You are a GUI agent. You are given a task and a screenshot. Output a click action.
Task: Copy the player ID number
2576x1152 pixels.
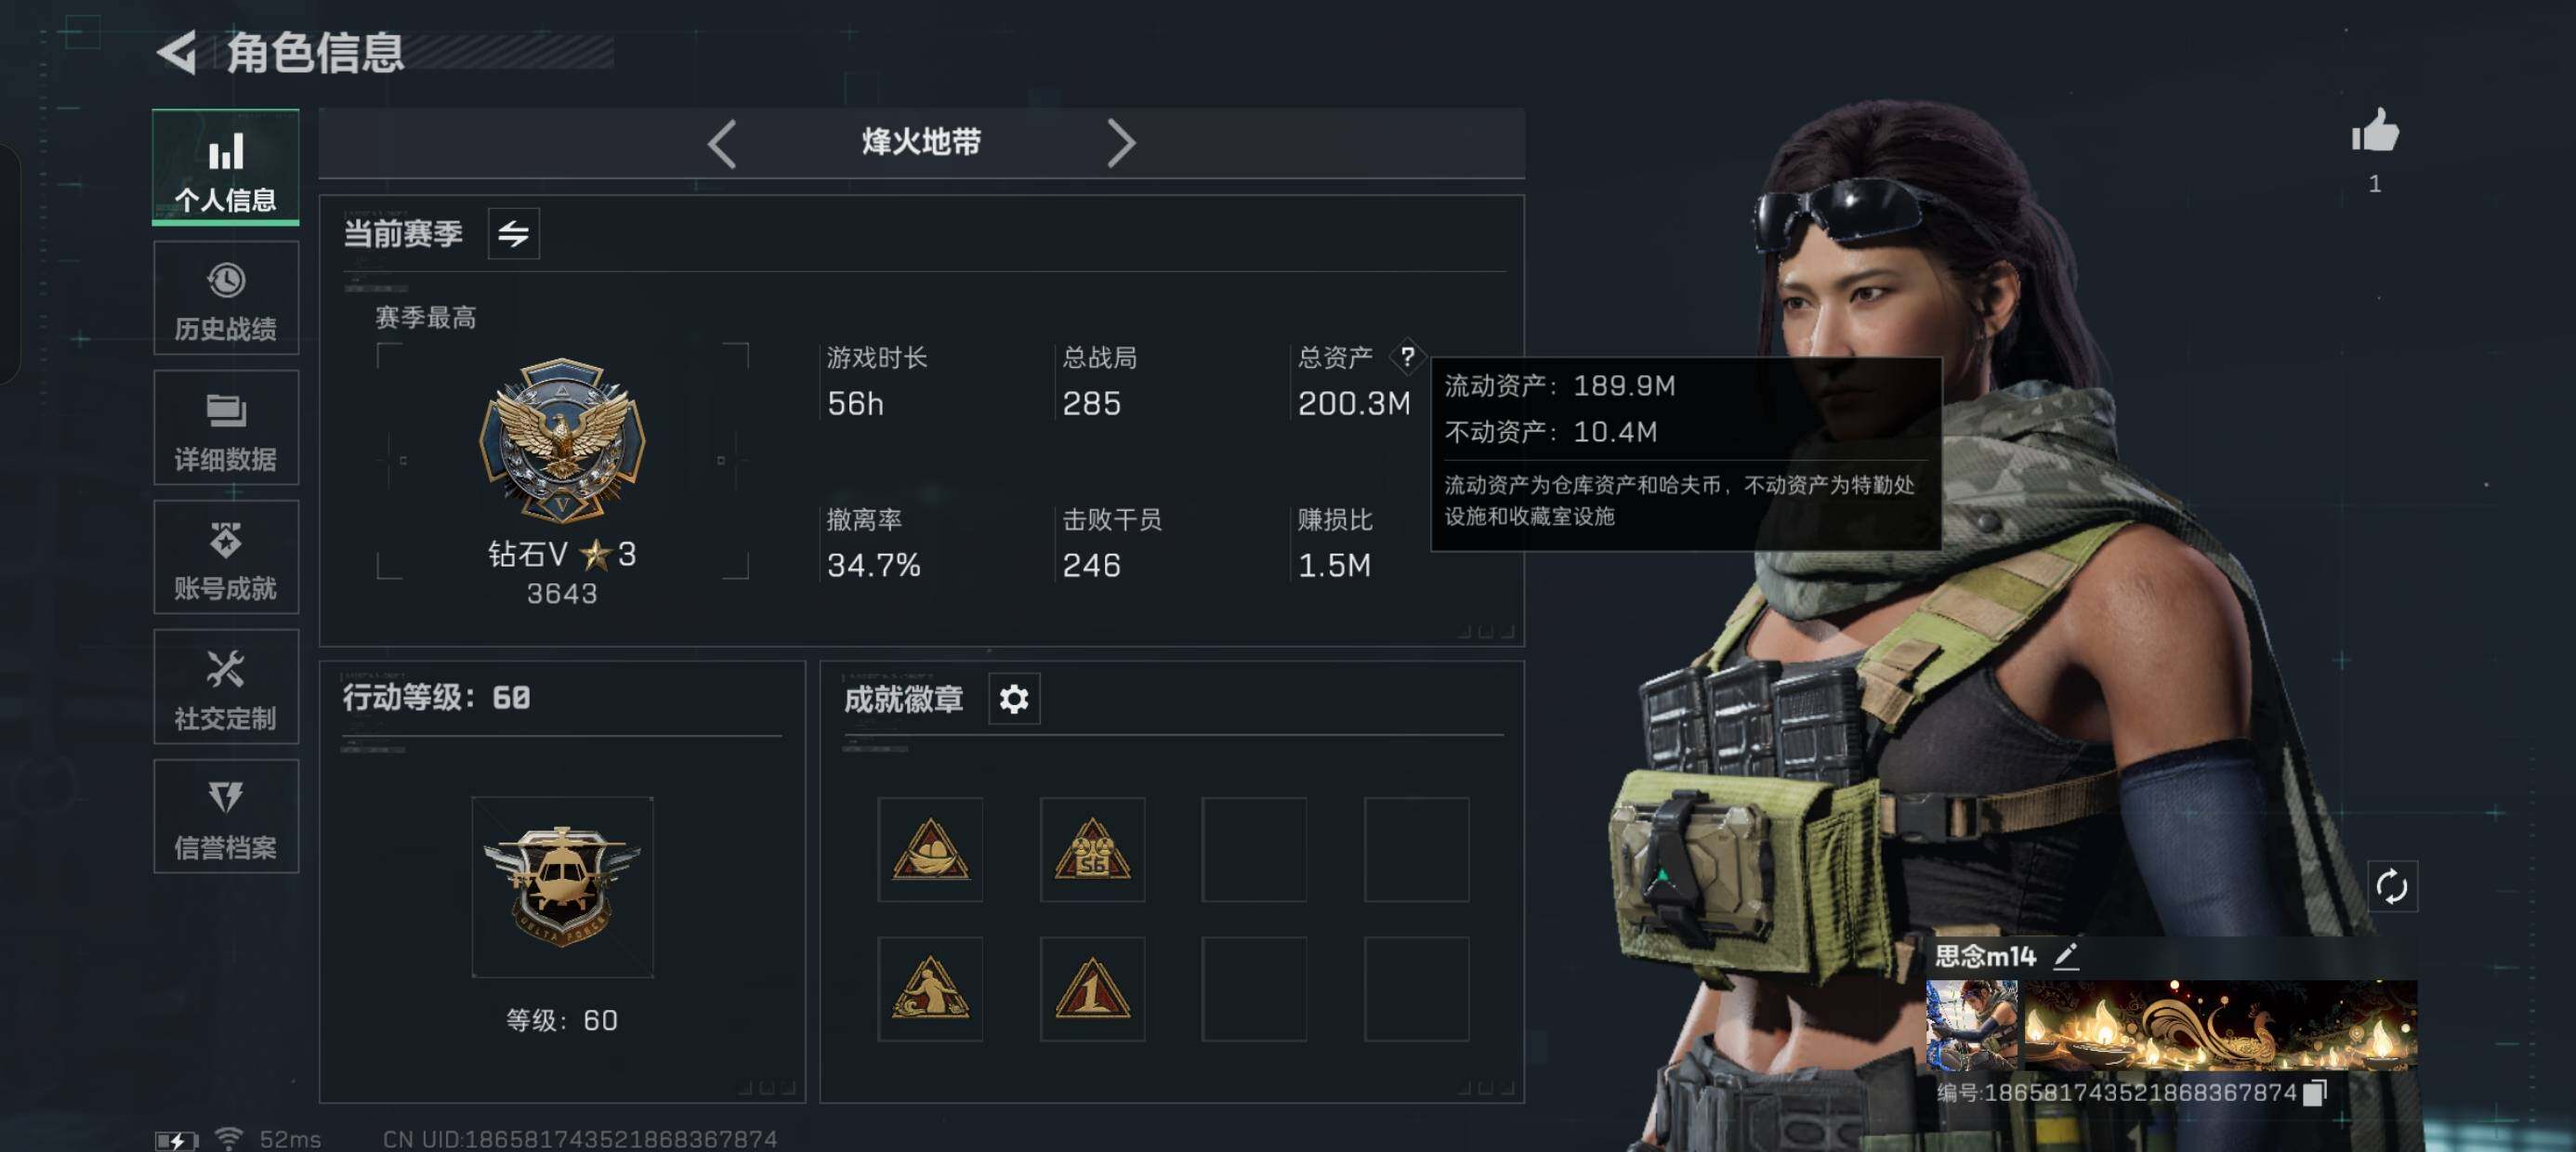pyautogui.click(x=2314, y=1093)
